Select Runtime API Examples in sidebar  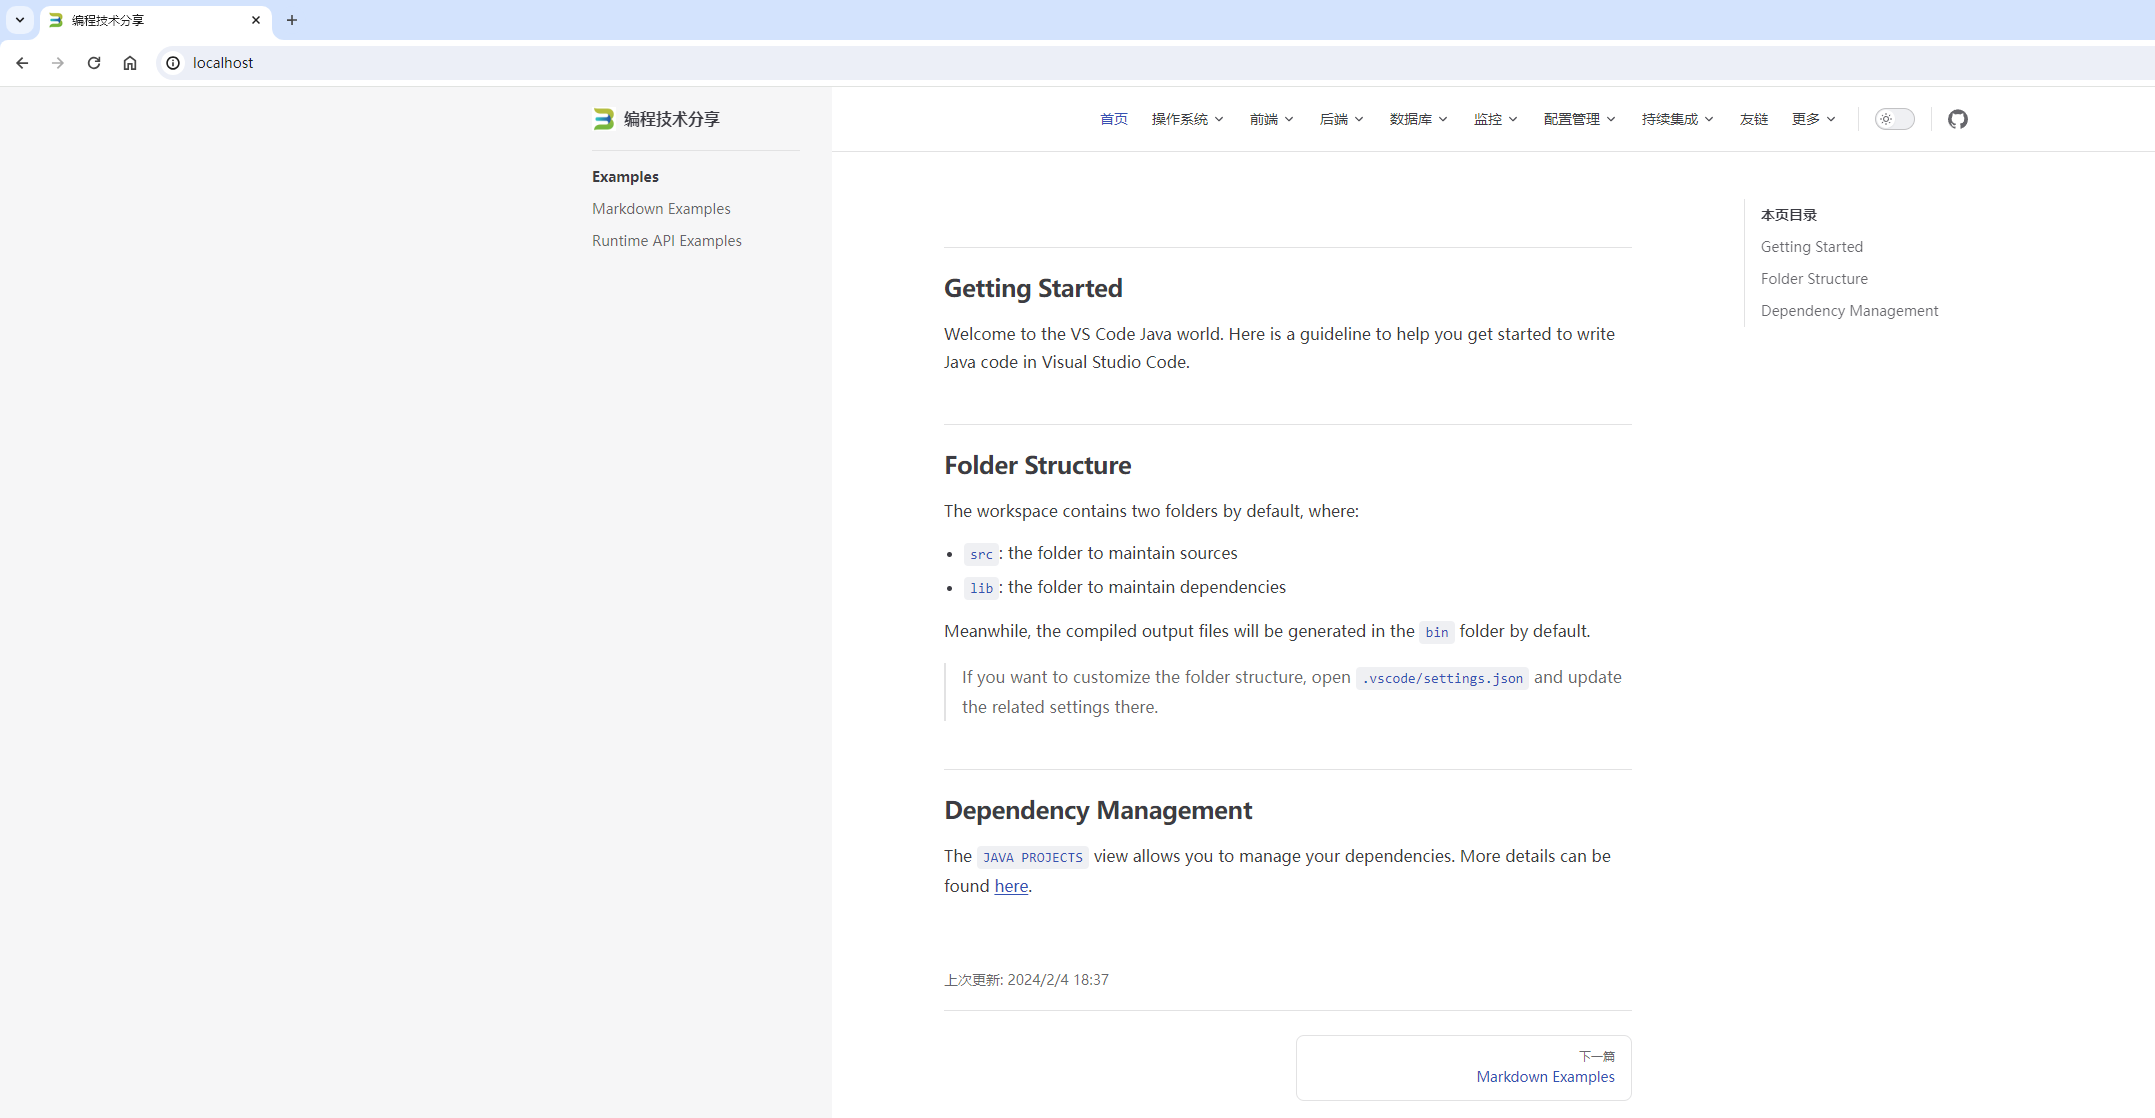click(666, 241)
